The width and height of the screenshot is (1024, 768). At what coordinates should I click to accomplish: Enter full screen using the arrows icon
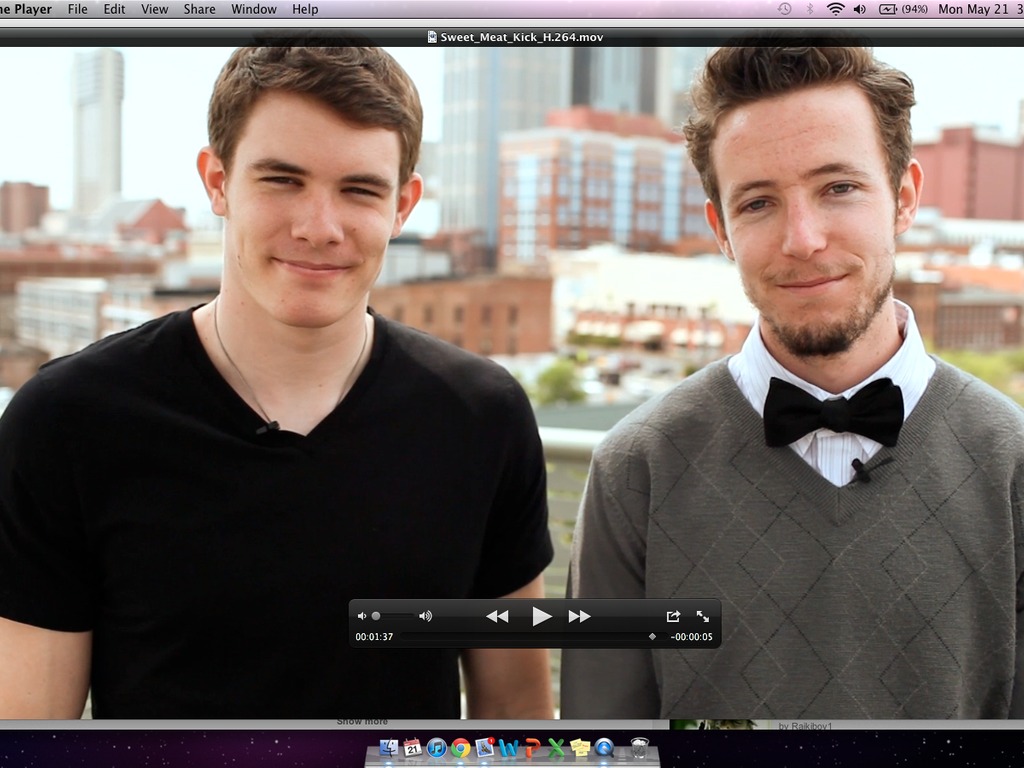pos(703,616)
